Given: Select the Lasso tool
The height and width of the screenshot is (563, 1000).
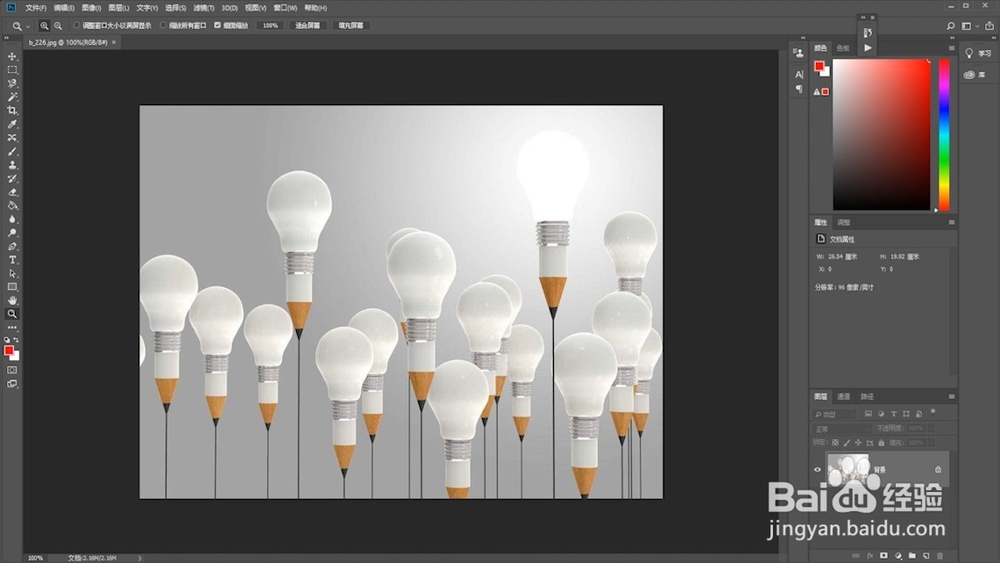Looking at the screenshot, I should pos(12,84).
